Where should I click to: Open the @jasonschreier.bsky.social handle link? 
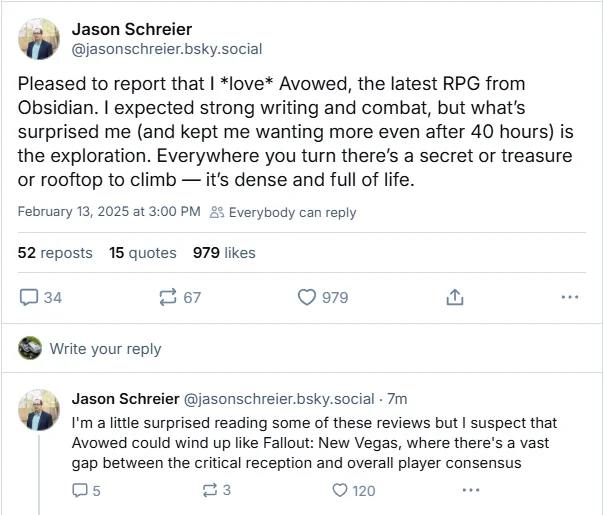point(153,48)
